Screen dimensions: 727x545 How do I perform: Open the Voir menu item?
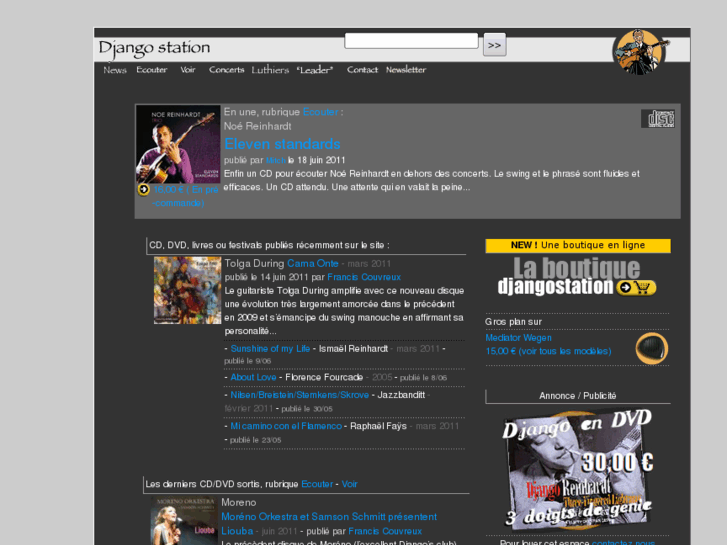click(x=188, y=70)
